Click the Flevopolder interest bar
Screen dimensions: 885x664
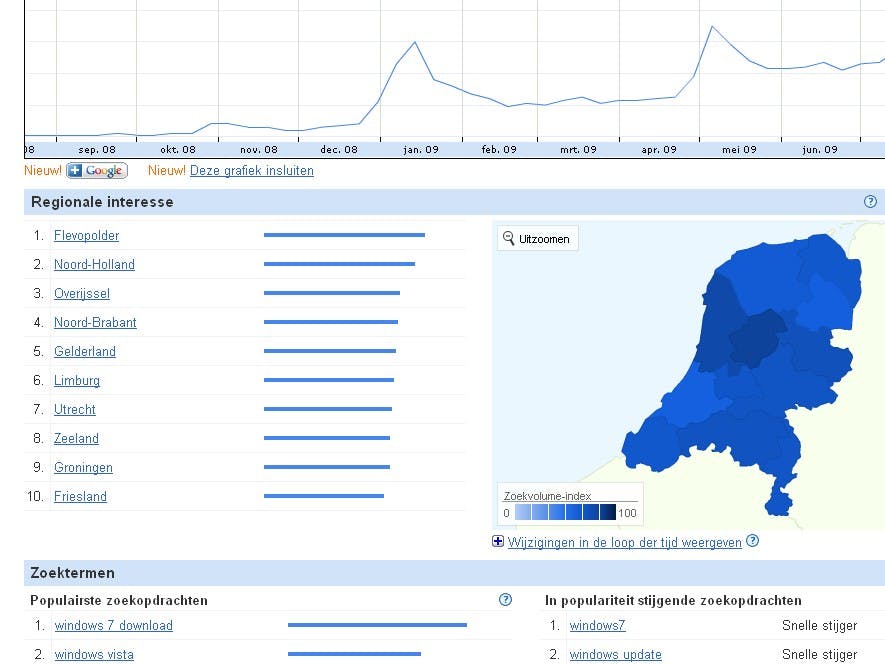[x=344, y=235]
